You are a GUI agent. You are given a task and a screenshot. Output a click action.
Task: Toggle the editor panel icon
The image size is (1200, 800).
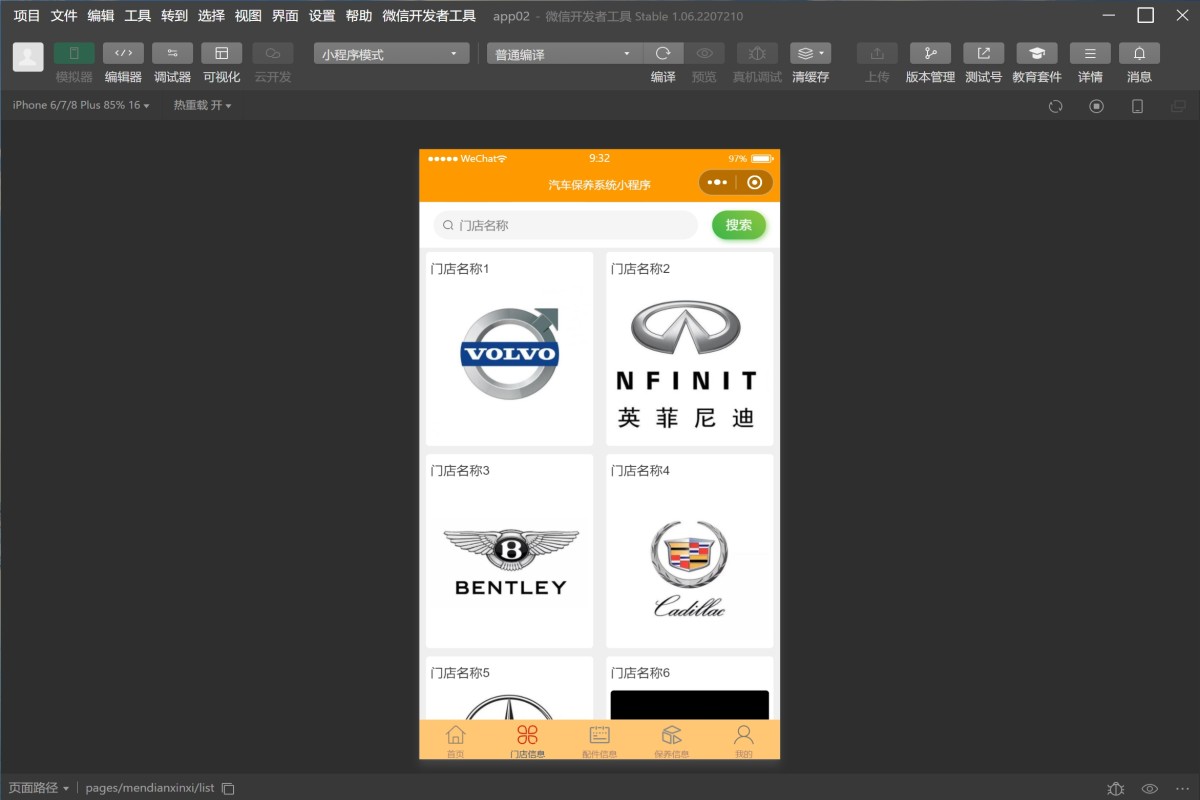coord(123,54)
